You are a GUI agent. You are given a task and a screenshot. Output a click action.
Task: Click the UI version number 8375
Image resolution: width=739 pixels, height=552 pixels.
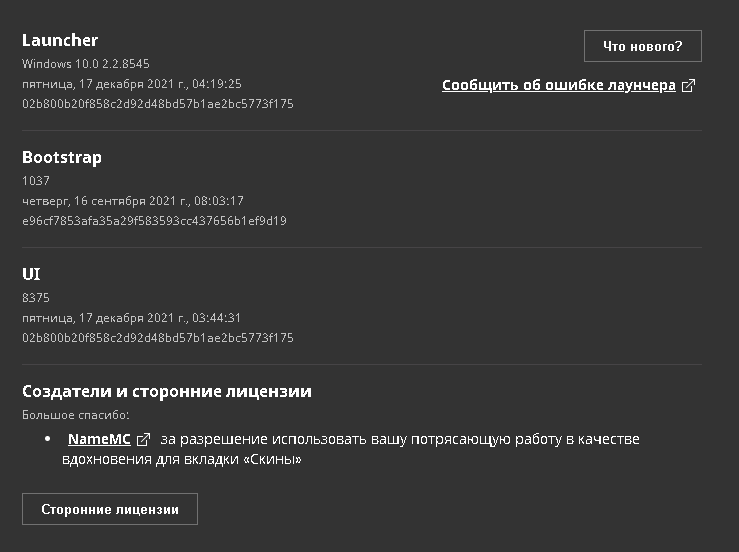(x=36, y=298)
